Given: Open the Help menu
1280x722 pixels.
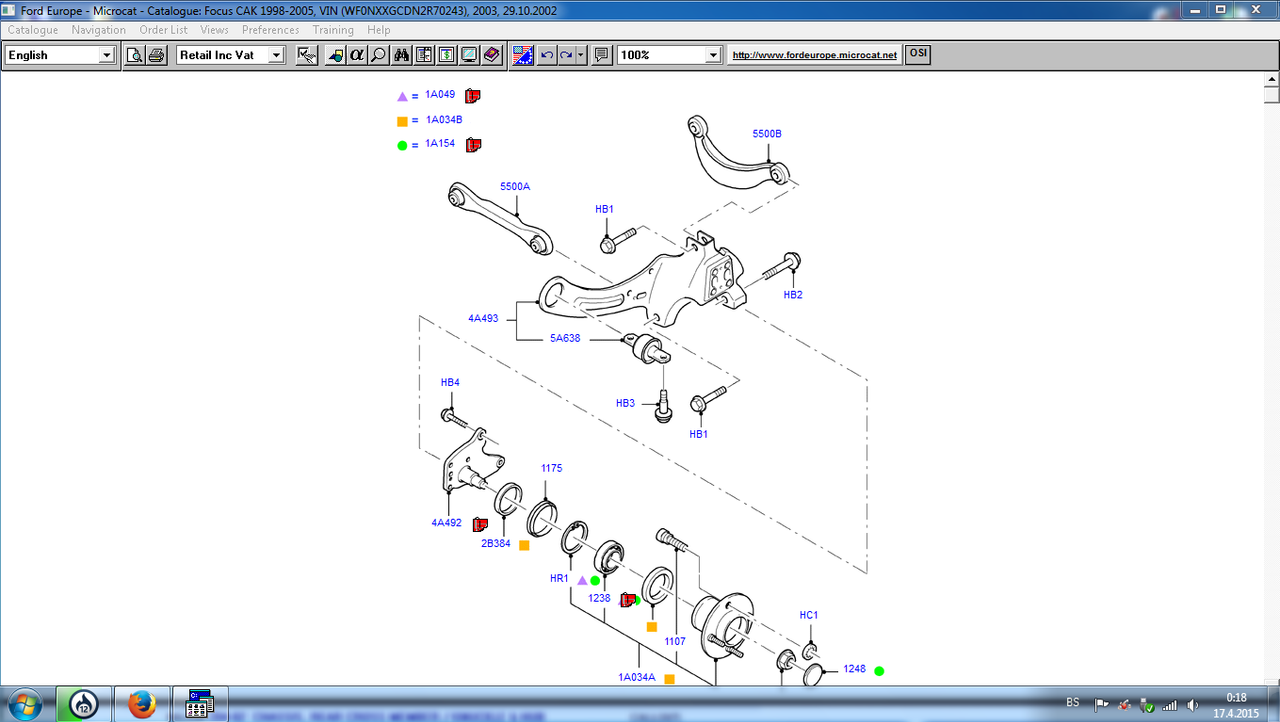Looking at the screenshot, I should click(x=379, y=30).
